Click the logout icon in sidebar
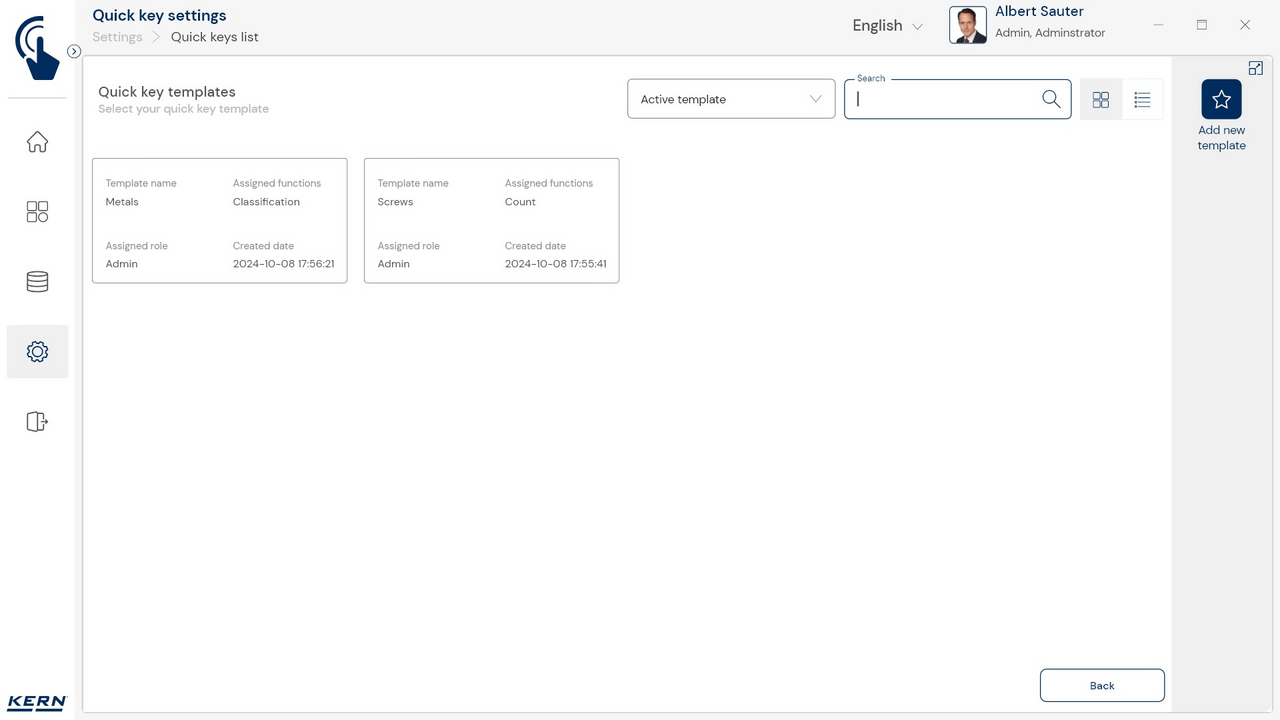Screen dimensions: 1280x720 point(37,422)
